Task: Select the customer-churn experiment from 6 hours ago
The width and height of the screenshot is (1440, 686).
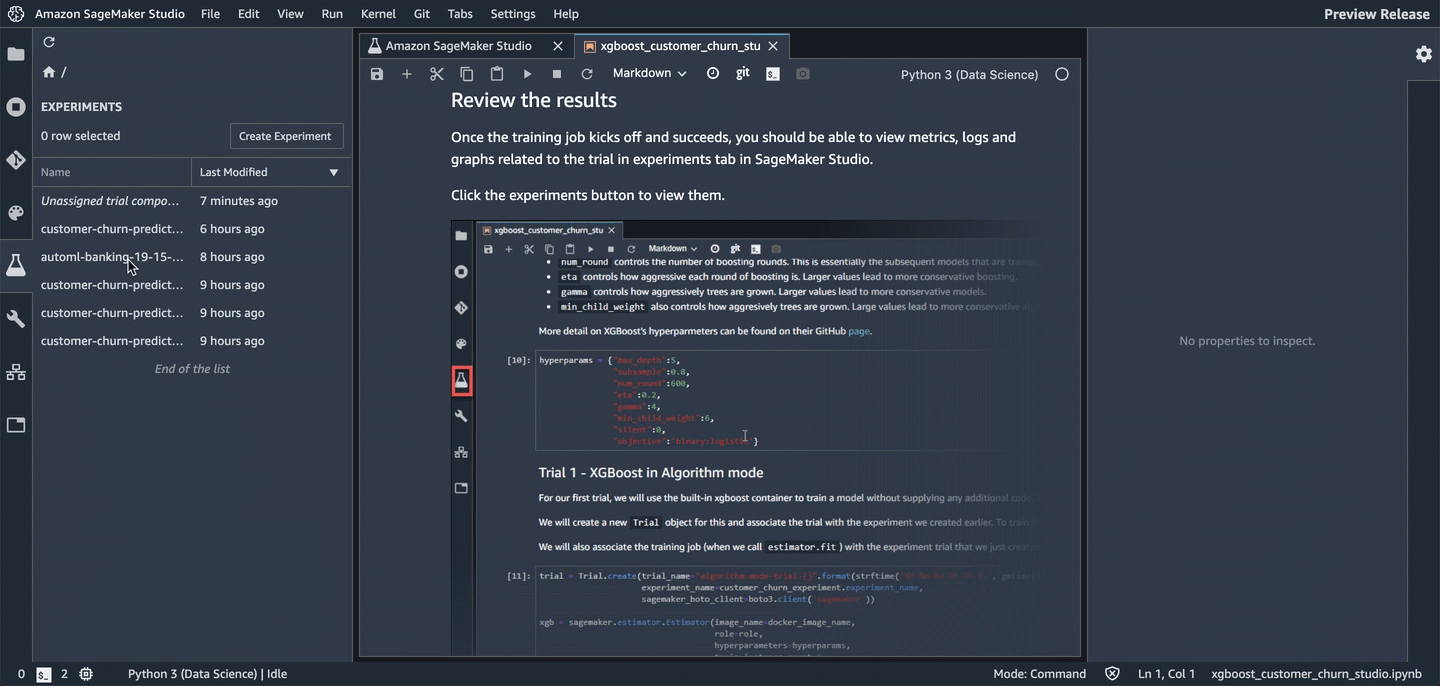Action: [192, 229]
